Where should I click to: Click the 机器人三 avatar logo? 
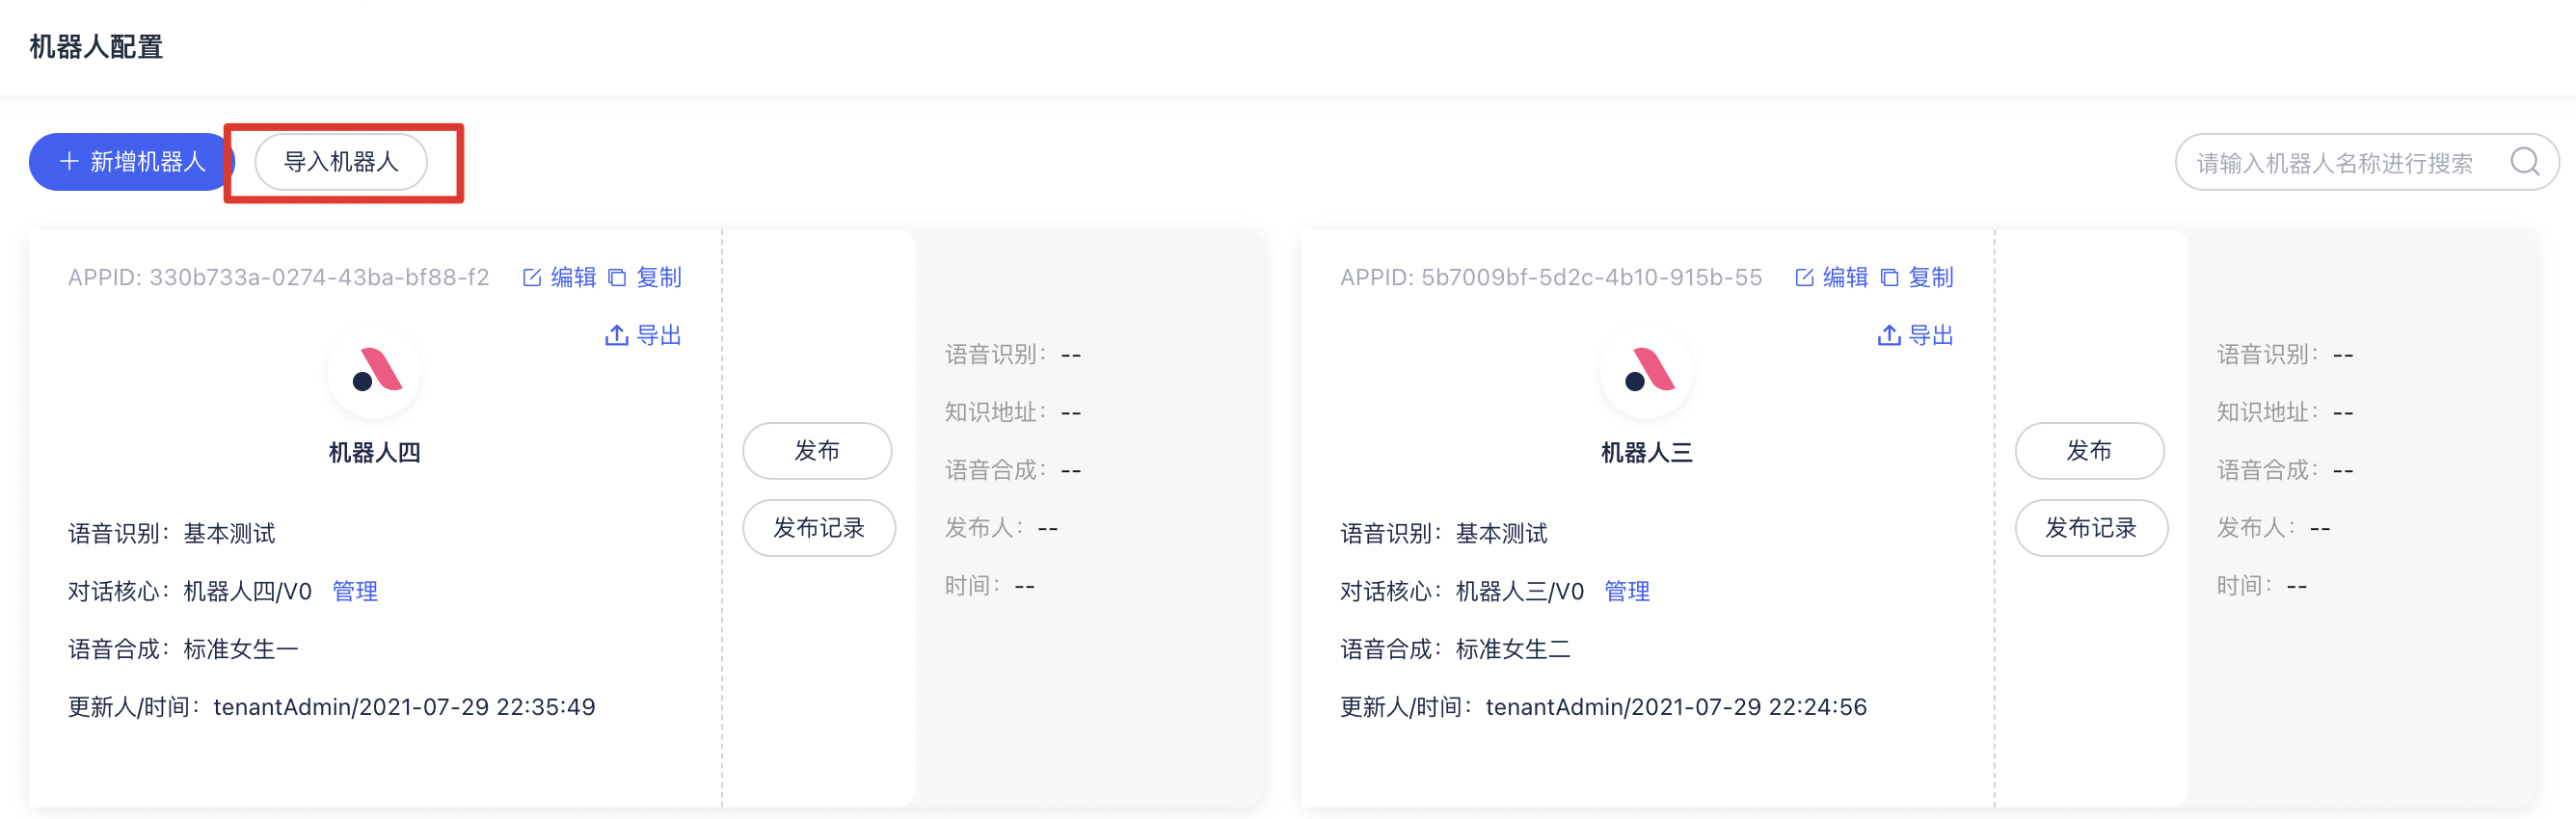pos(1646,372)
